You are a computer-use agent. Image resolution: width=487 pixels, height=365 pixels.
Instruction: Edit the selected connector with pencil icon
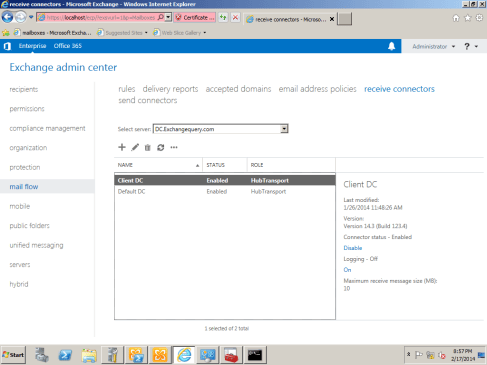pos(135,147)
